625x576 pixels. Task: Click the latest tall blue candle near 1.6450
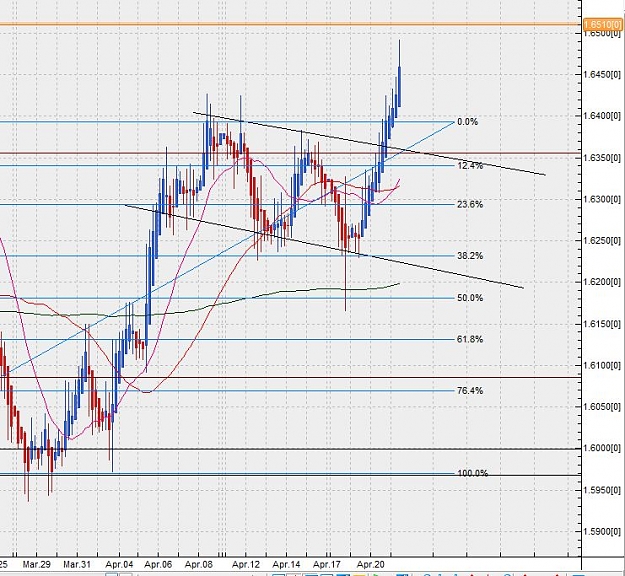pyautogui.click(x=399, y=86)
